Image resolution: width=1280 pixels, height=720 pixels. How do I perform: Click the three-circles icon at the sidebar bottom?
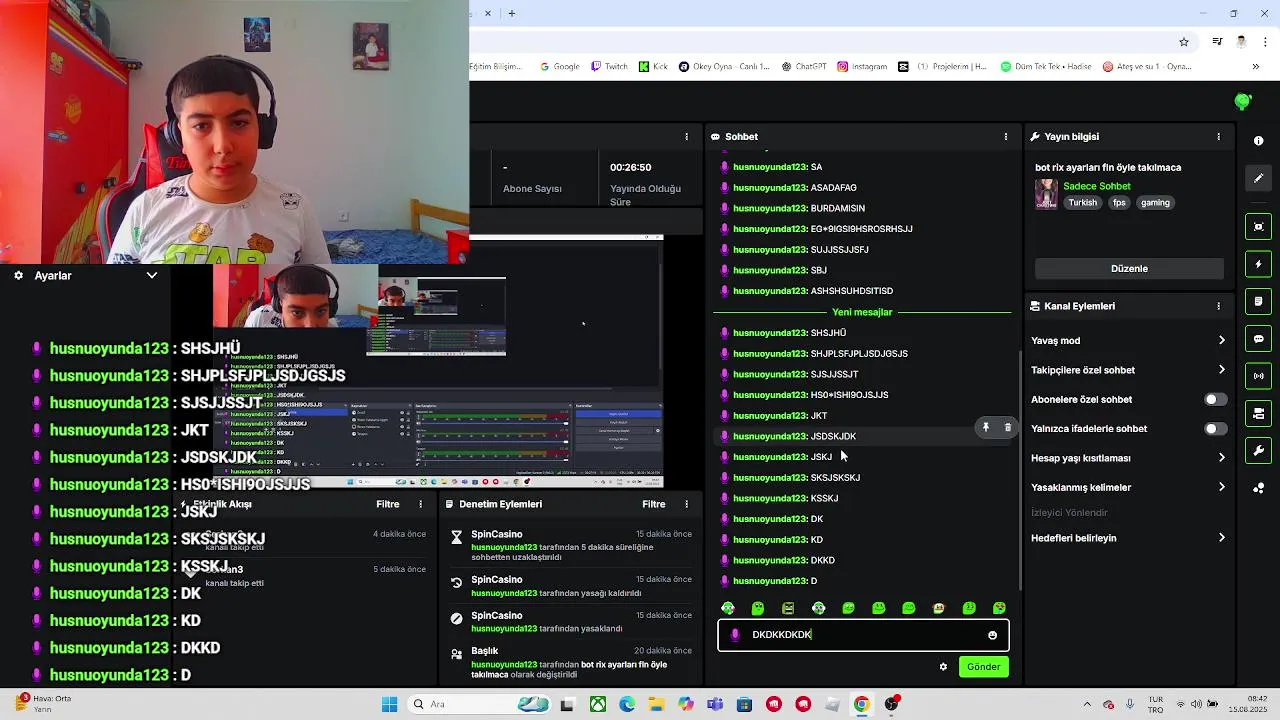[1258, 488]
